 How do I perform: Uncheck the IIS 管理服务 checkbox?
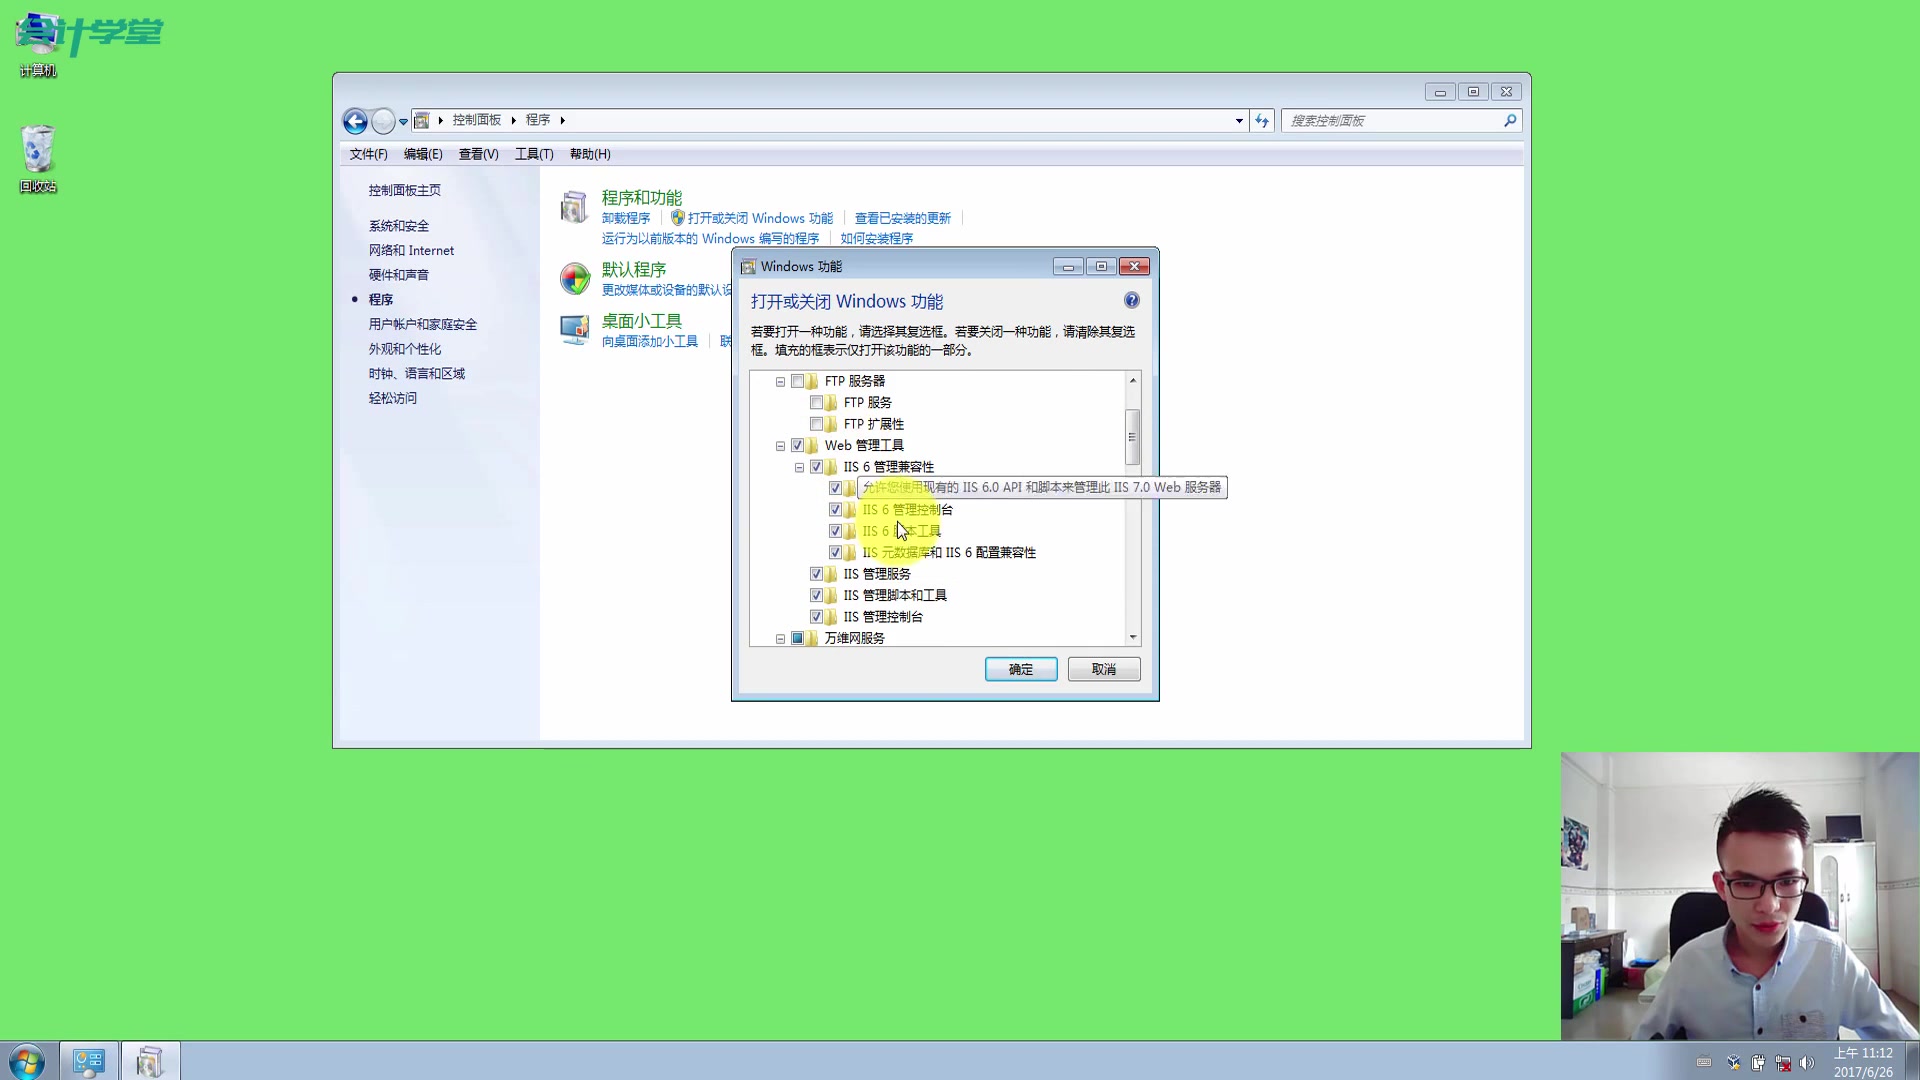point(817,574)
